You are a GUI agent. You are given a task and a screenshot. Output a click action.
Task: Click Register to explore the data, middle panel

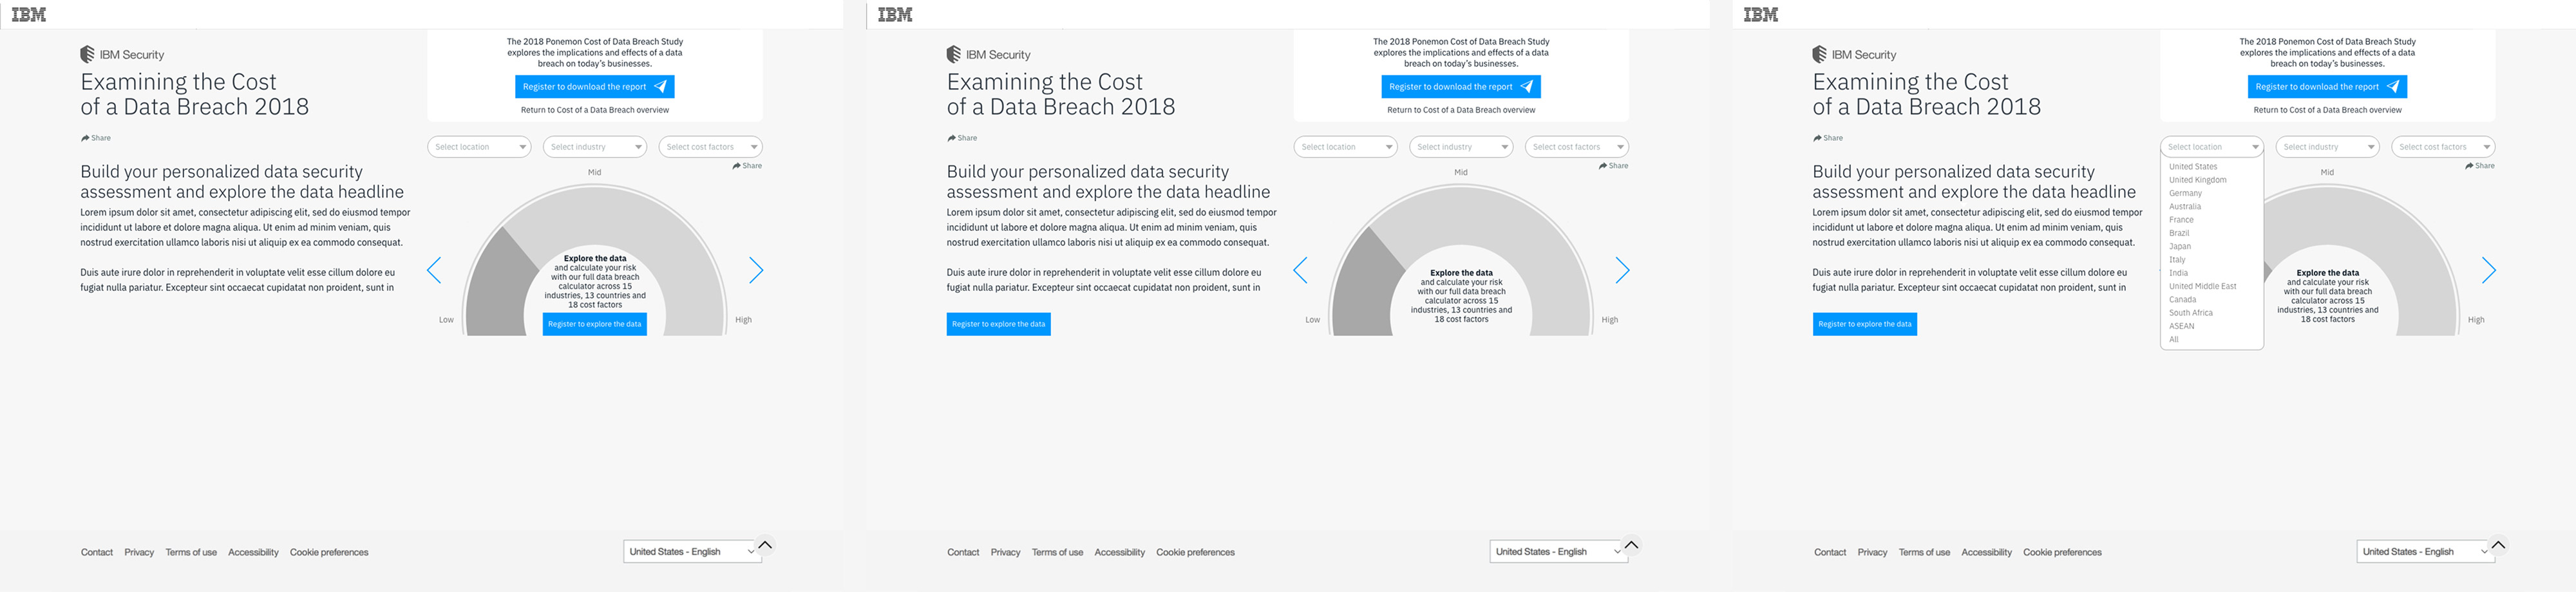tap(998, 324)
